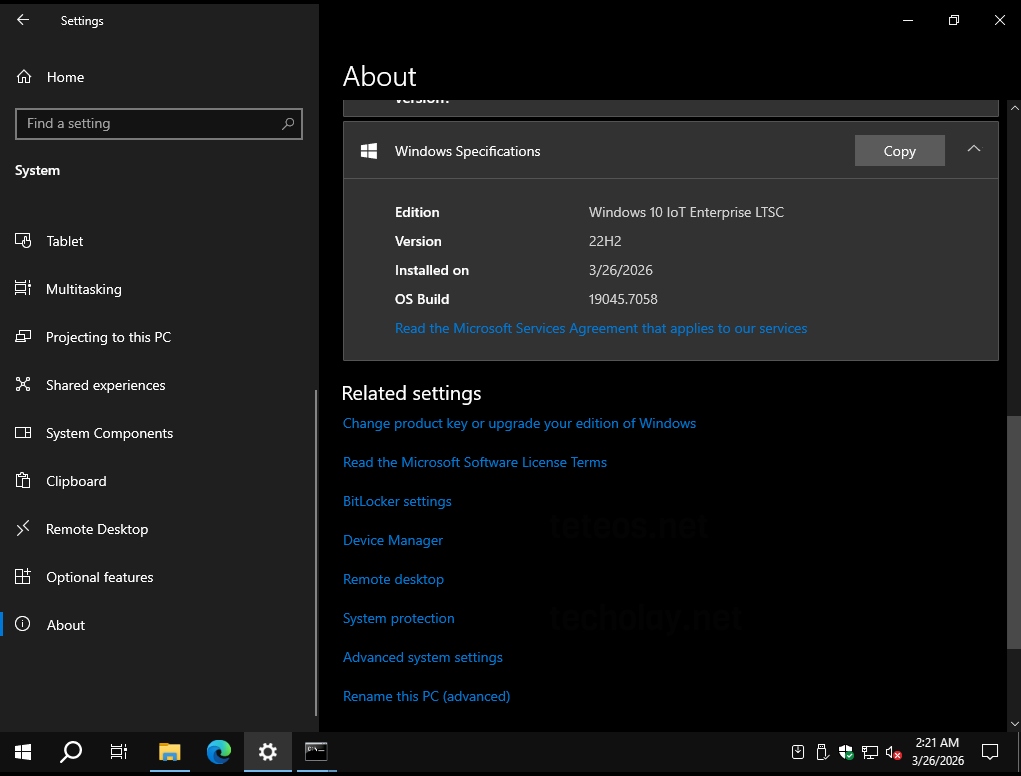This screenshot has height=776, width=1021.
Task: Click the taskbar clock showing 2:21 AM
Action: coord(938,752)
